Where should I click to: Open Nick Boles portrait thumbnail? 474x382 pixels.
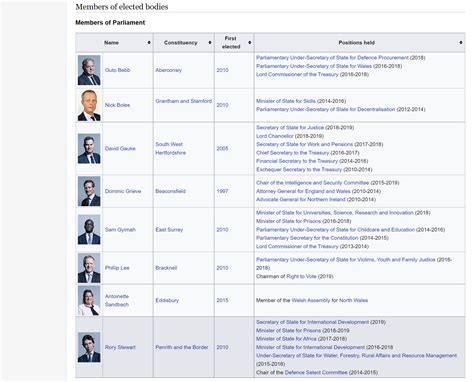(x=89, y=105)
